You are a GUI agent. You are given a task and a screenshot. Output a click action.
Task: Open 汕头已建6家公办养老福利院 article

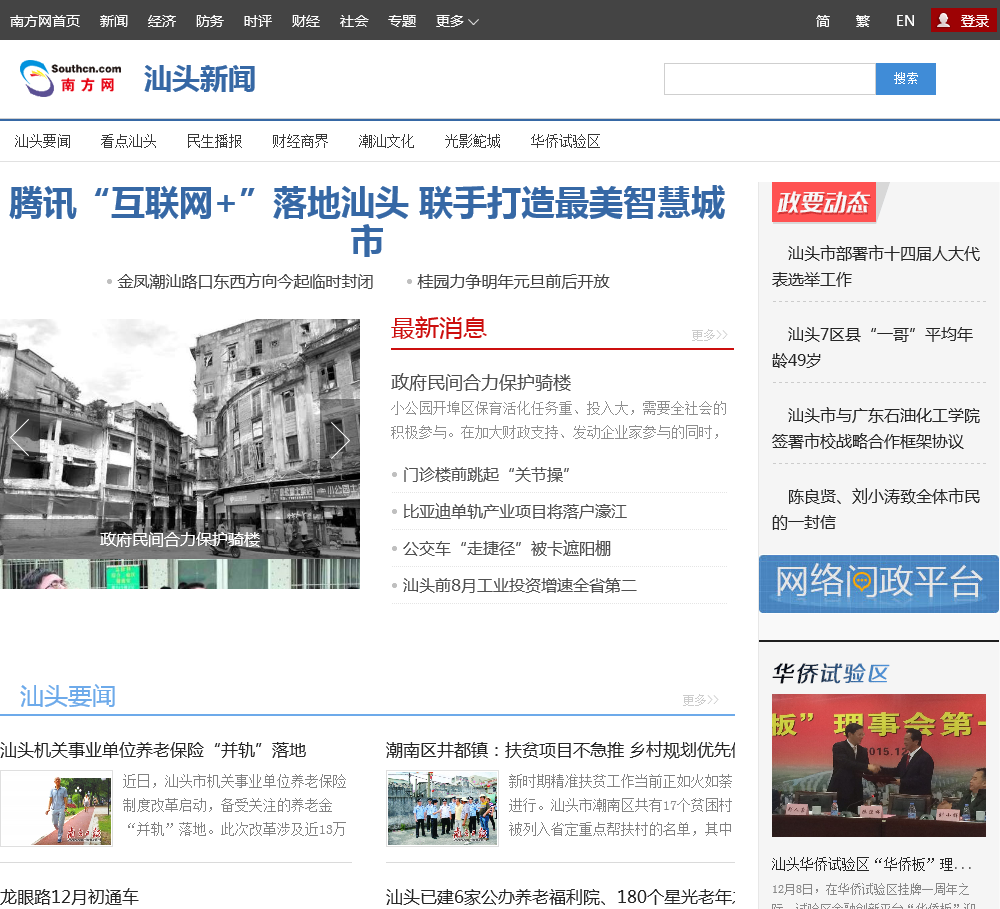pyautogui.click(x=560, y=897)
